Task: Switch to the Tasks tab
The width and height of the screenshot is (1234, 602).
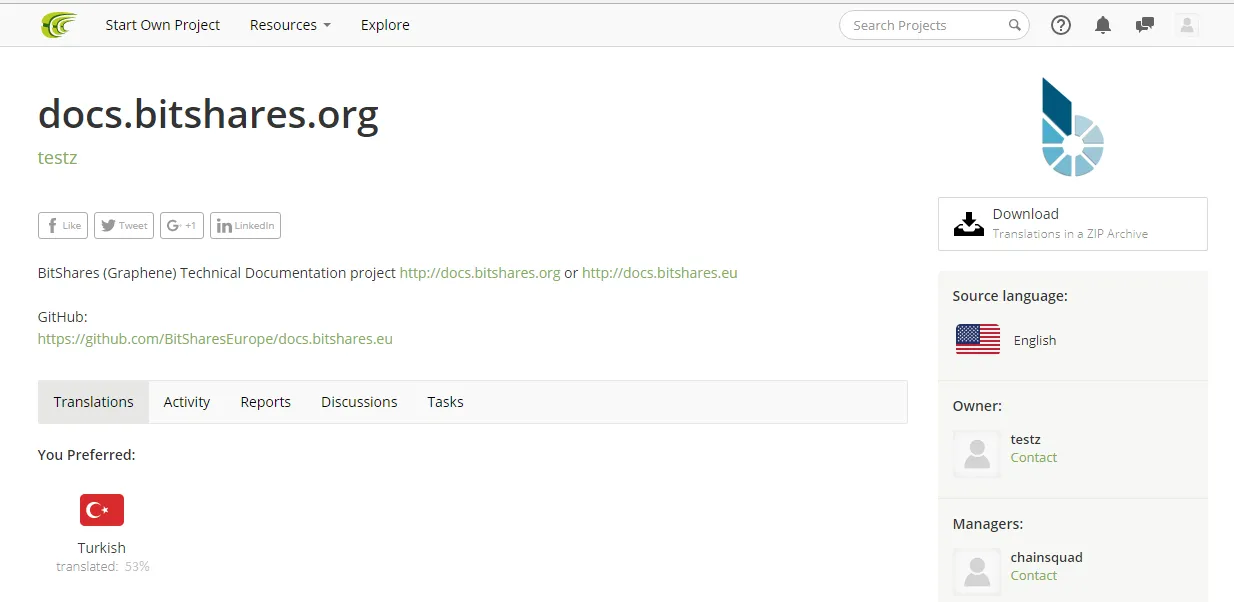Action: pos(445,402)
